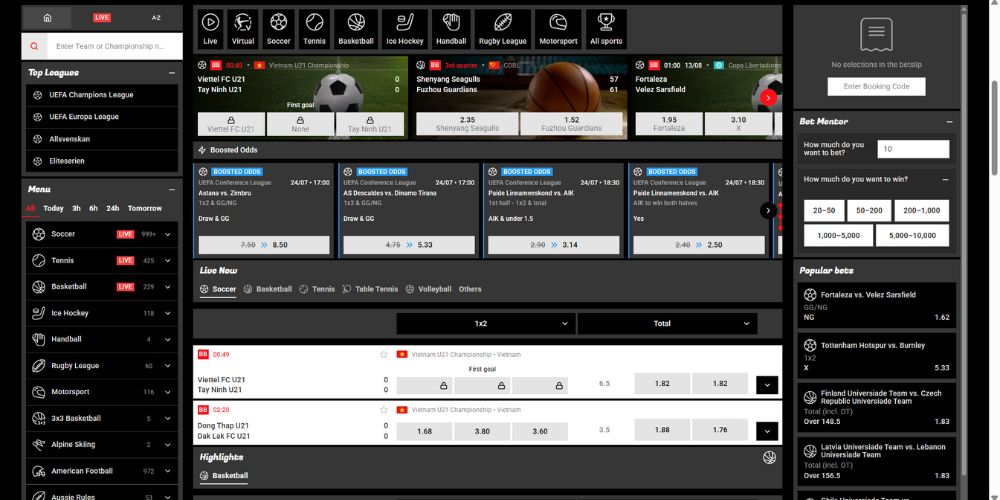Open 3x3 Basketball in sidebar menu
The height and width of the screenshot is (500, 1000).
point(102,418)
